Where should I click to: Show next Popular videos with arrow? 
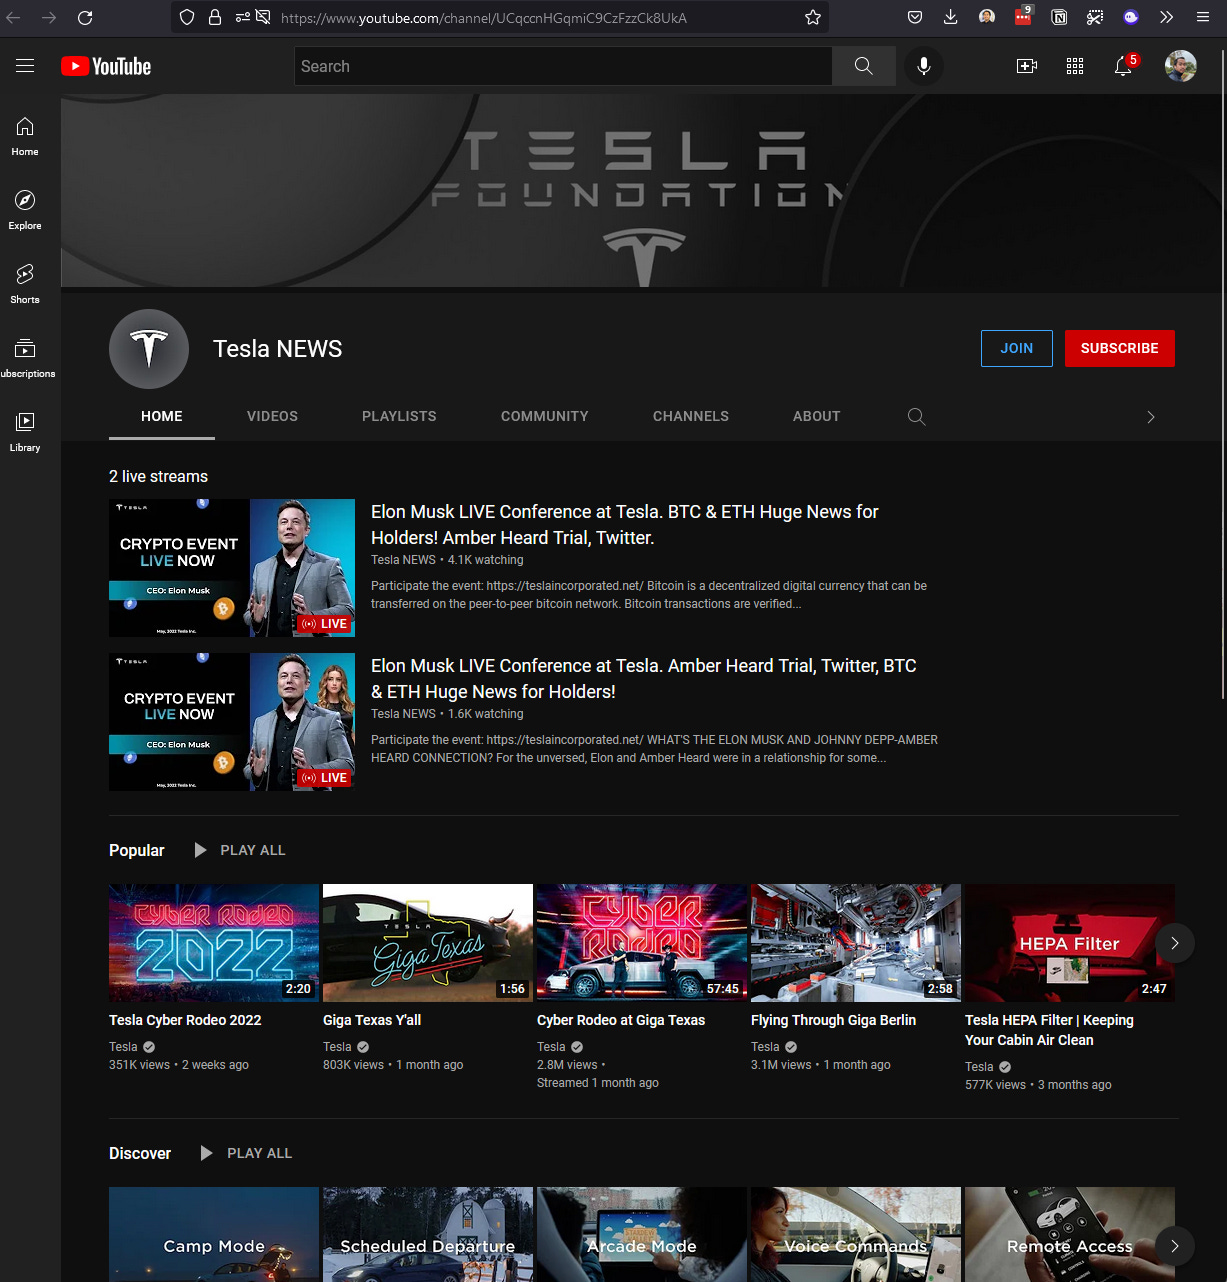point(1175,943)
